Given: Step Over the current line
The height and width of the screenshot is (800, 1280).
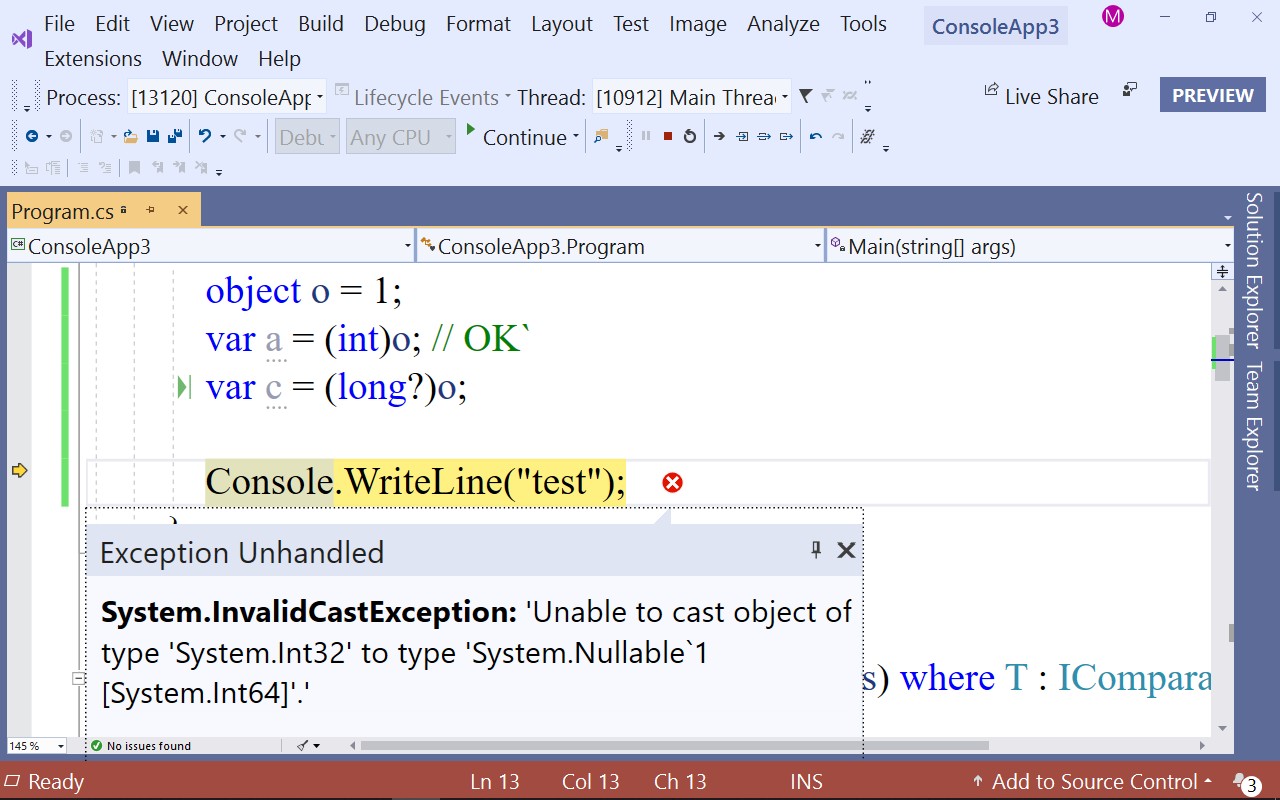Looking at the screenshot, I should coord(765,136).
